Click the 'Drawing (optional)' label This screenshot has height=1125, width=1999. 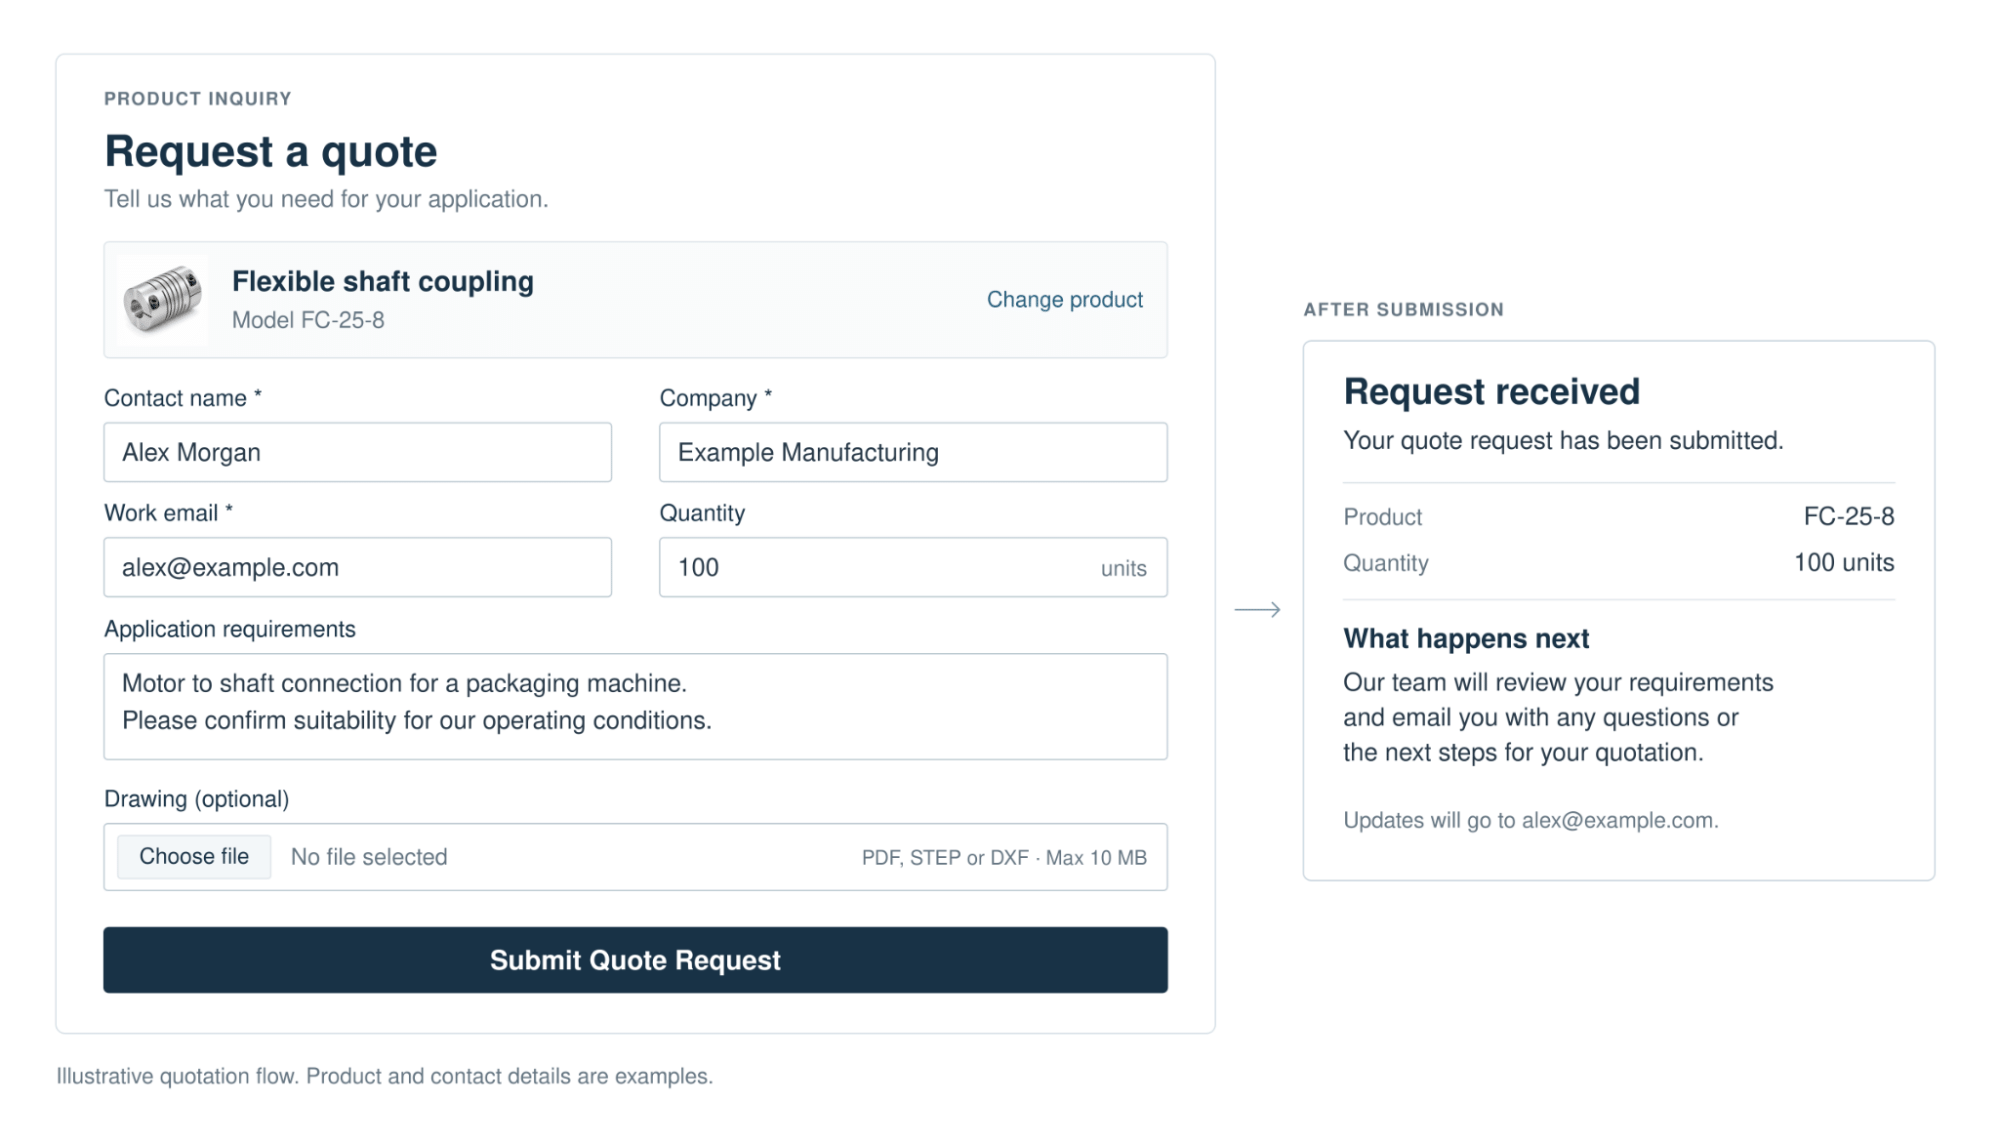pos(196,799)
